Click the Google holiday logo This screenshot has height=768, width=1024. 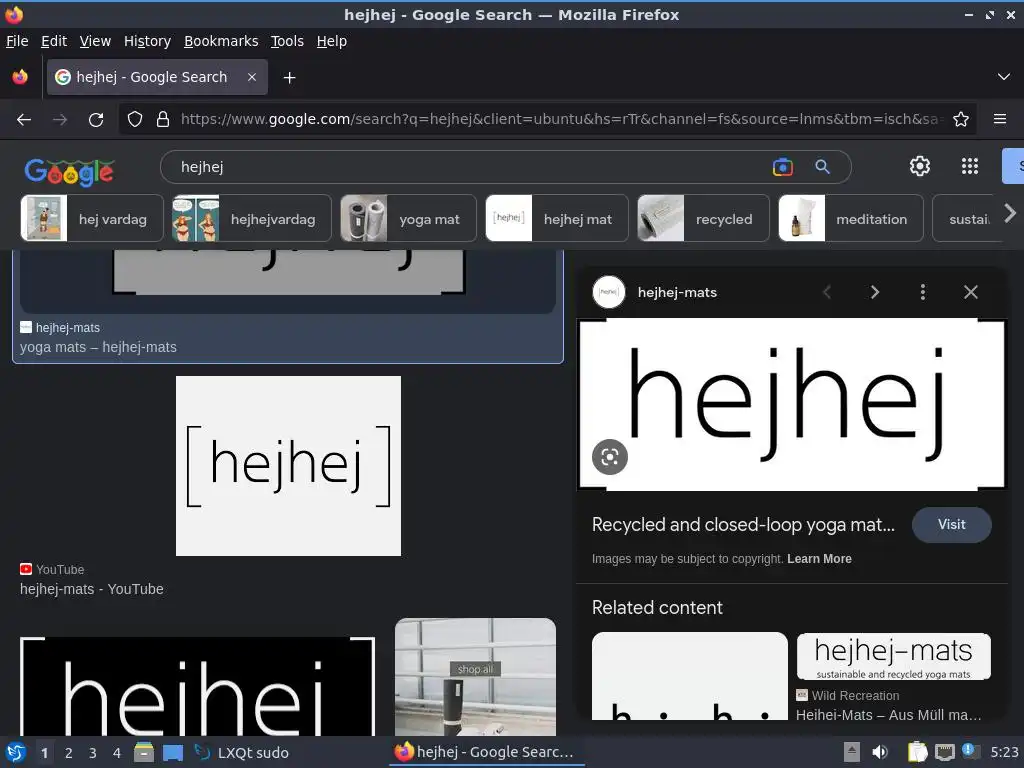click(70, 172)
